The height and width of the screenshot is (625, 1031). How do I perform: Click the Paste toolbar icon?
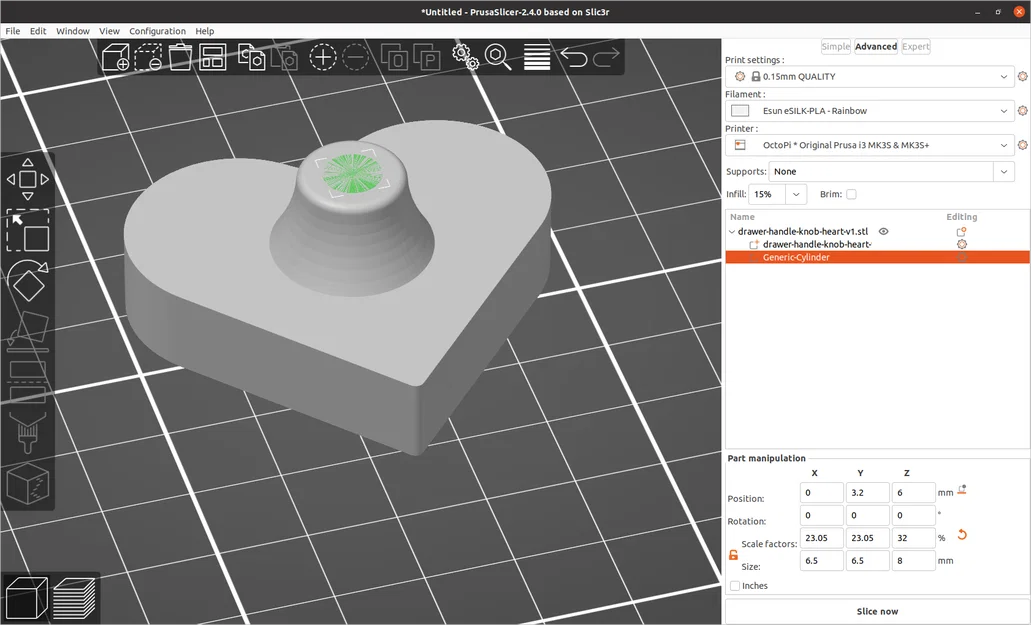[284, 57]
